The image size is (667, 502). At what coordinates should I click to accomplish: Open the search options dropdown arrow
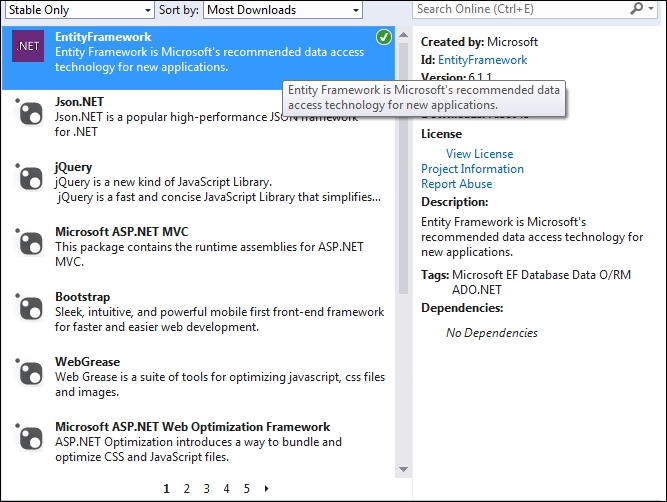coord(651,9)
